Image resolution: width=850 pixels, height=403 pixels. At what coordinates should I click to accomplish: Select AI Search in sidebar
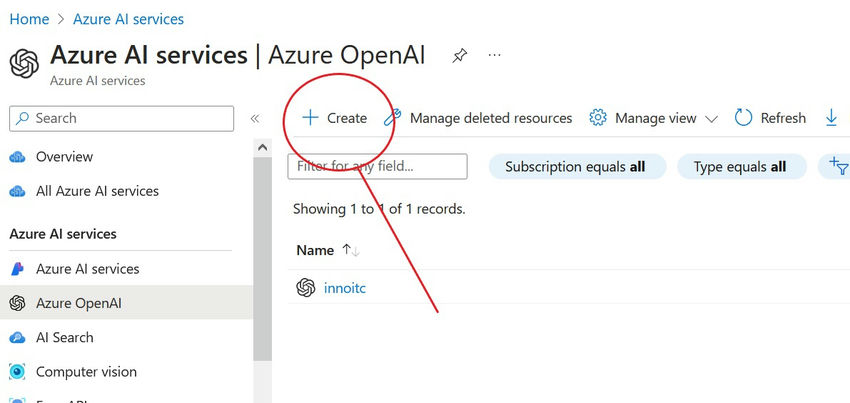coord(64,338)
